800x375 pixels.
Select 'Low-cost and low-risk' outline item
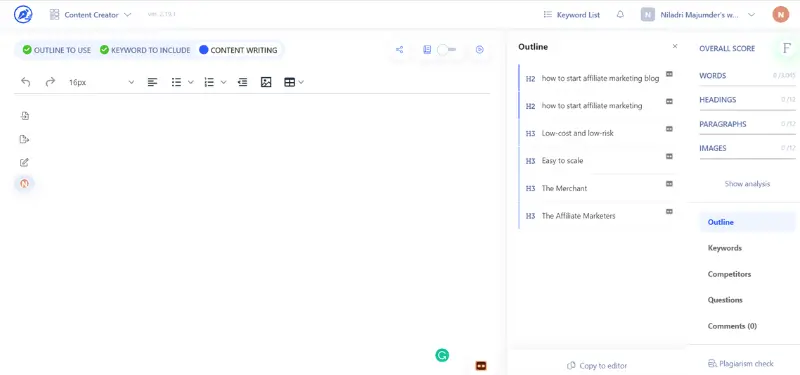pos(578,133)
